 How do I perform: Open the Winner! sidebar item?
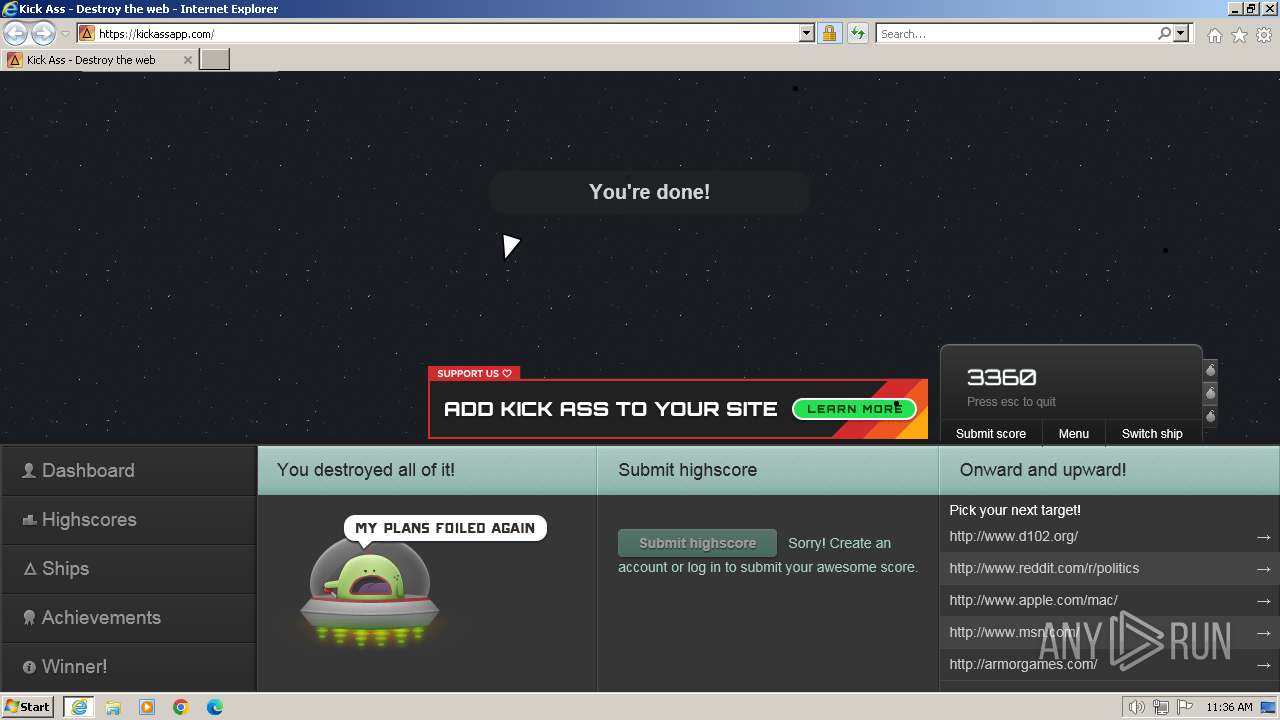(x=128, y=666)
